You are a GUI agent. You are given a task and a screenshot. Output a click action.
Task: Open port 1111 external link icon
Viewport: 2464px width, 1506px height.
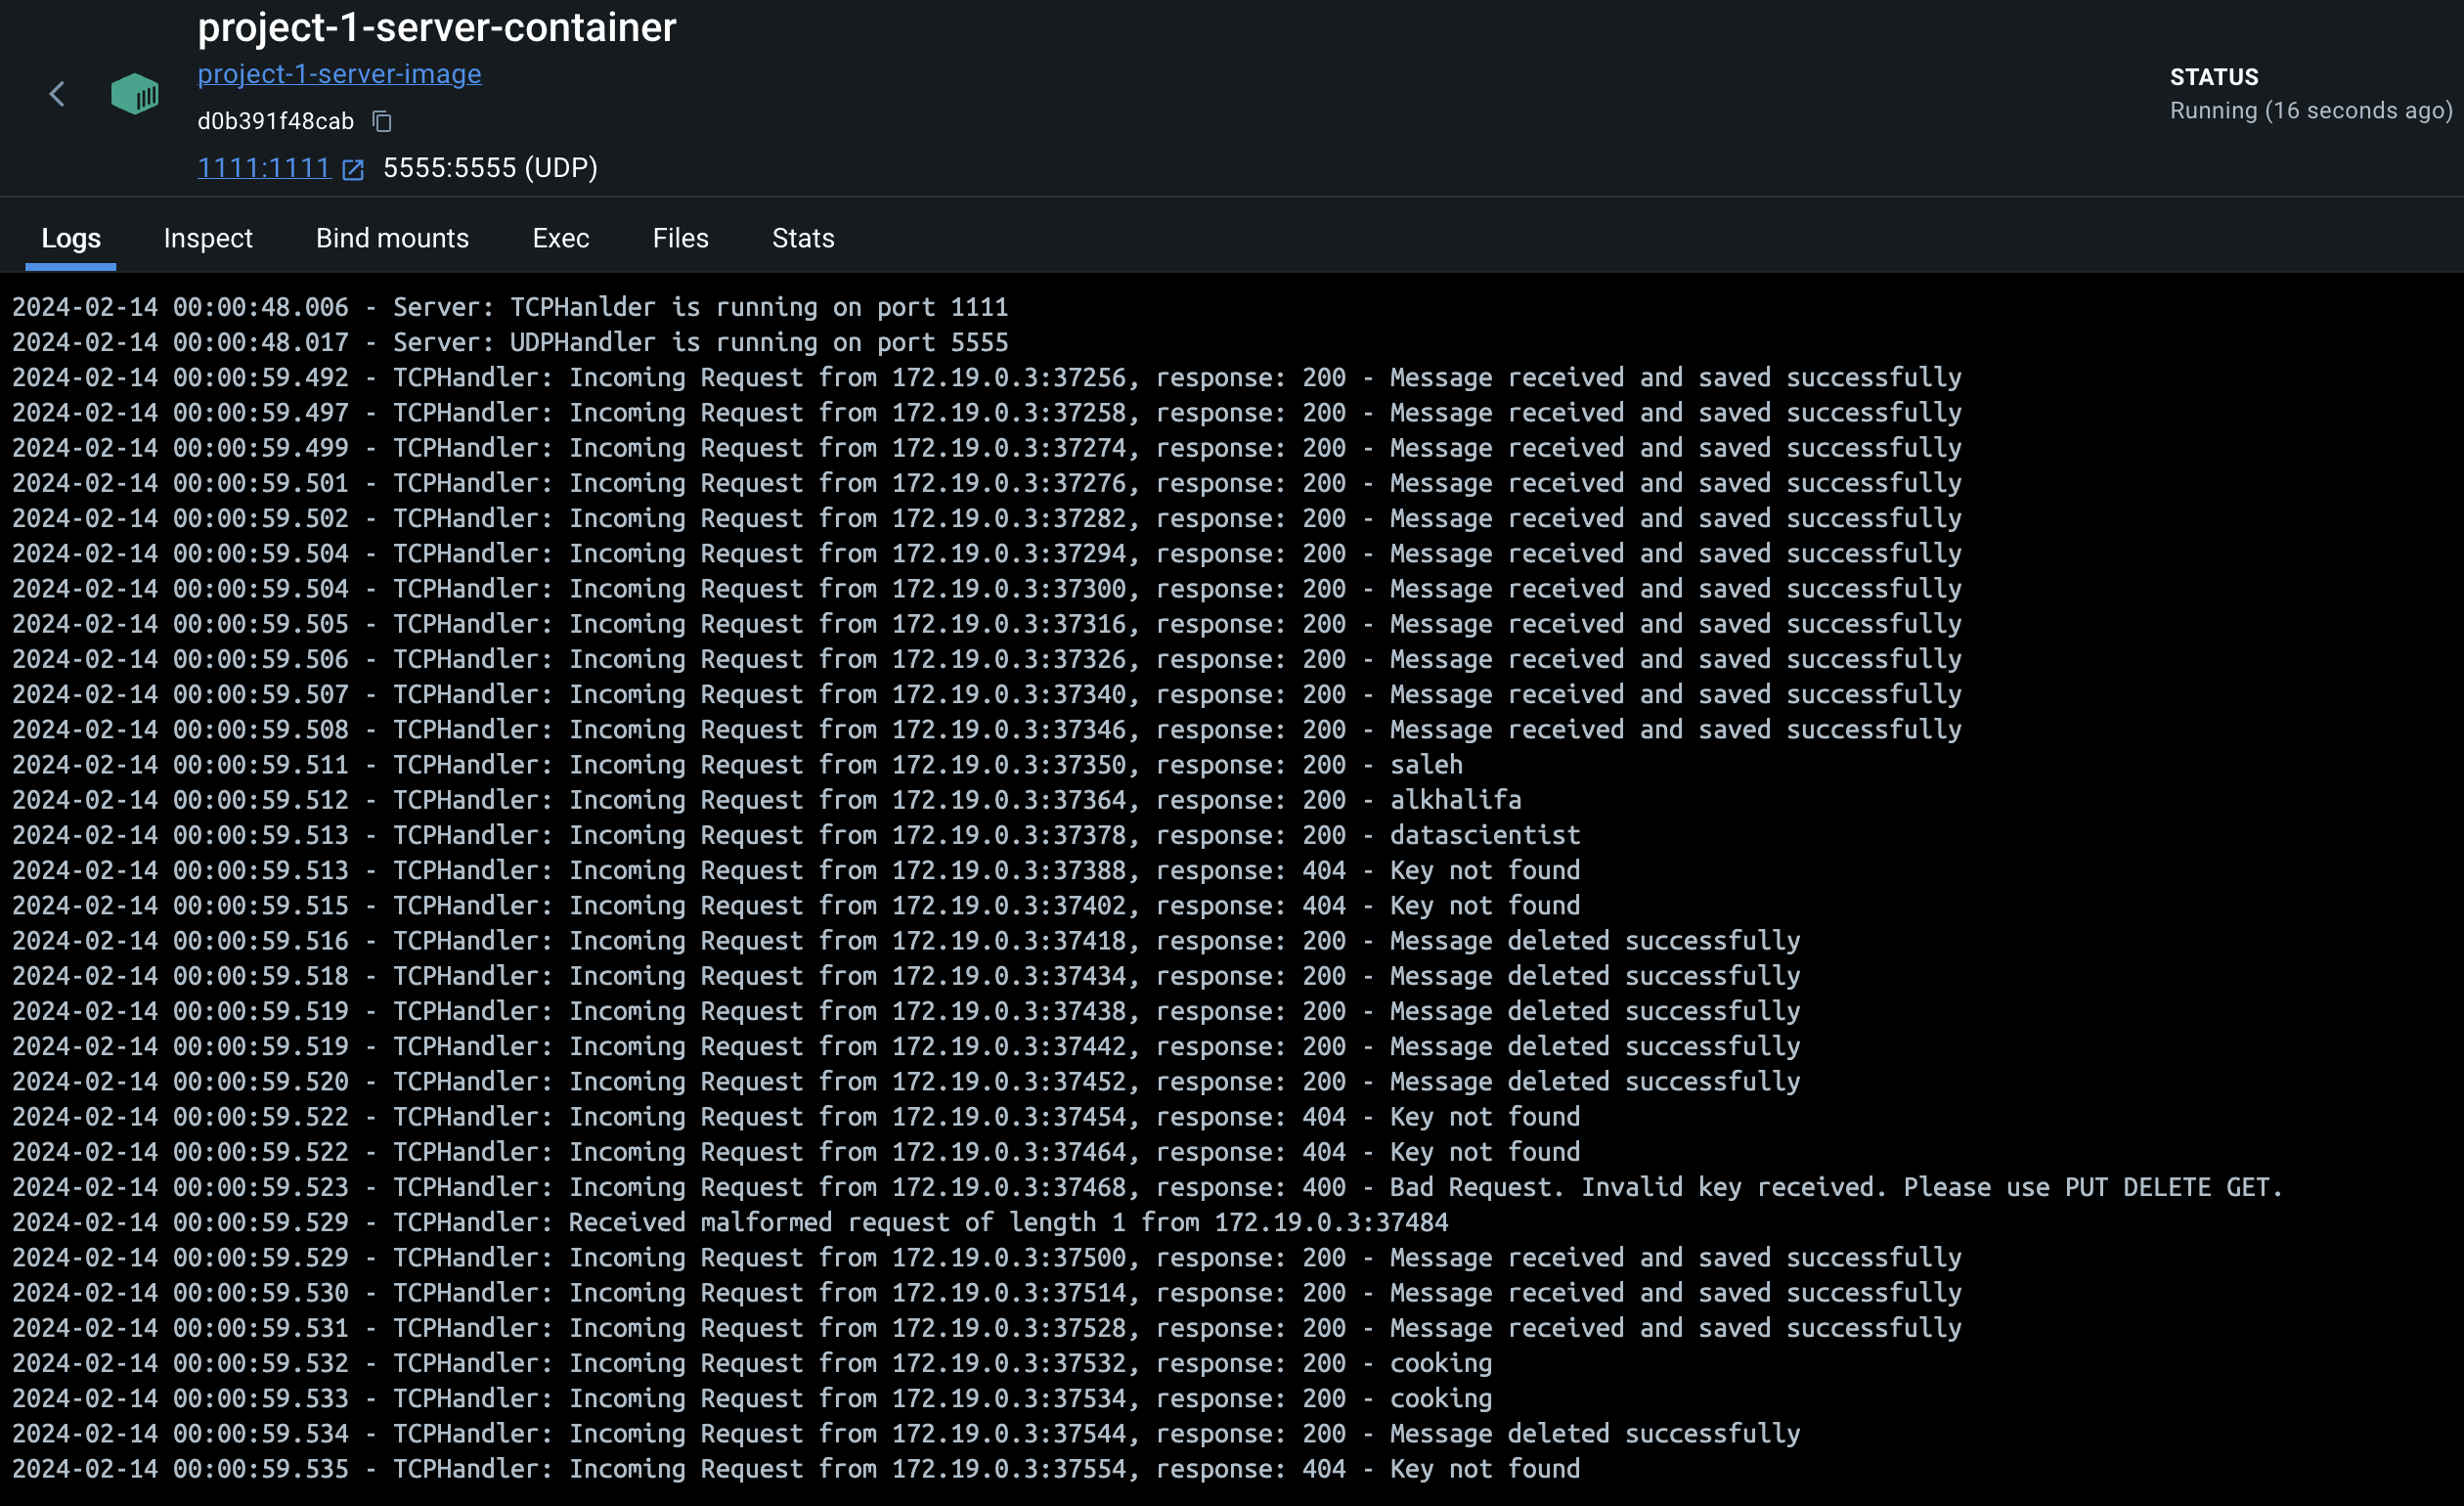[x=353, y=169]
